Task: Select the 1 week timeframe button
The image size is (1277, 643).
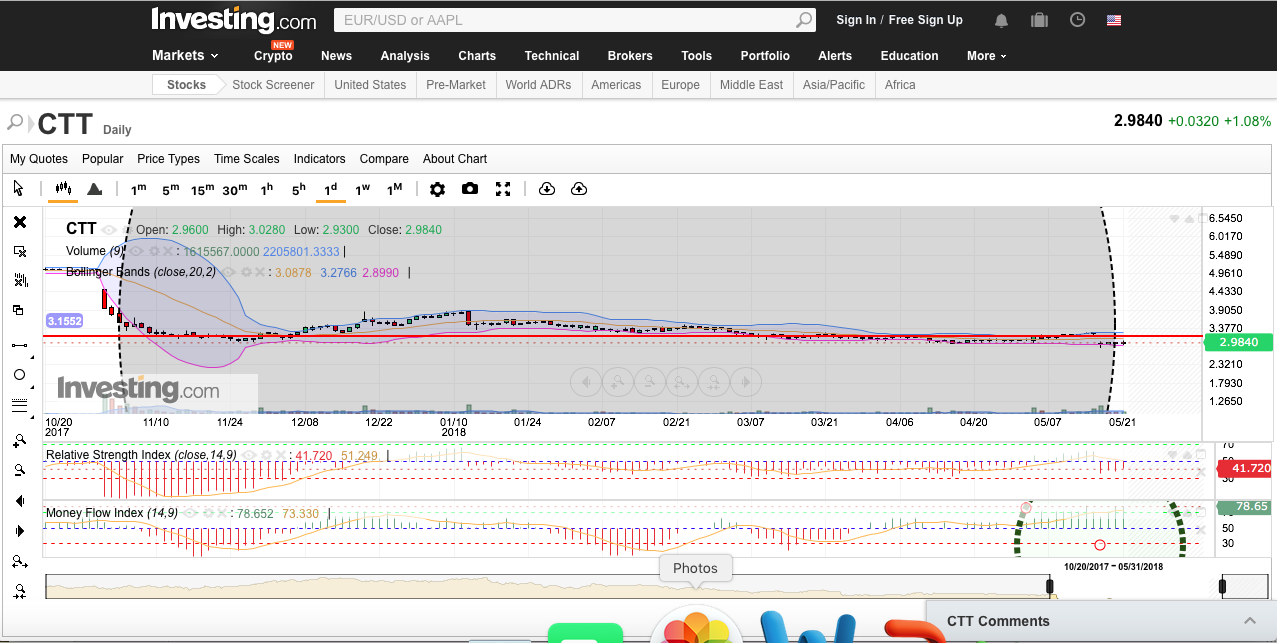Action: 362,189
